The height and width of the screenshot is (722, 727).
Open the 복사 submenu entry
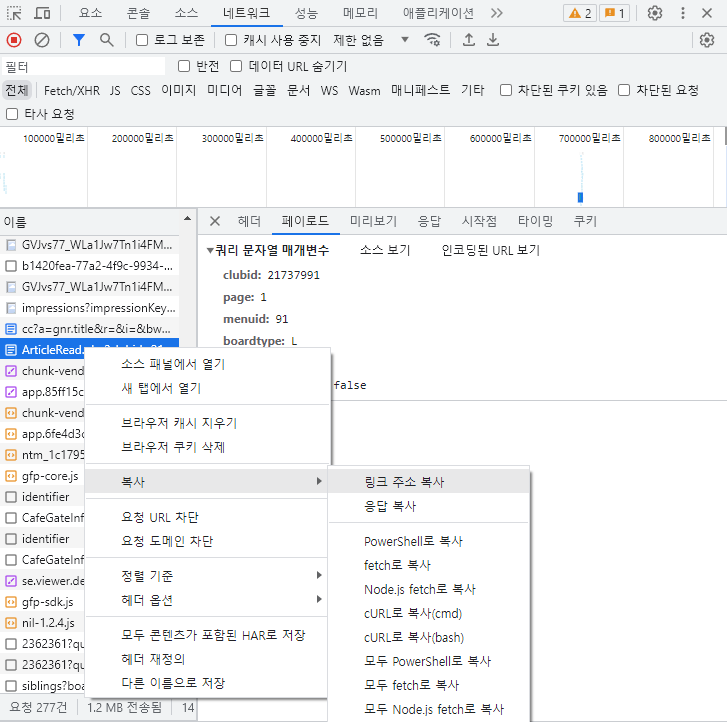pos(207,481)
